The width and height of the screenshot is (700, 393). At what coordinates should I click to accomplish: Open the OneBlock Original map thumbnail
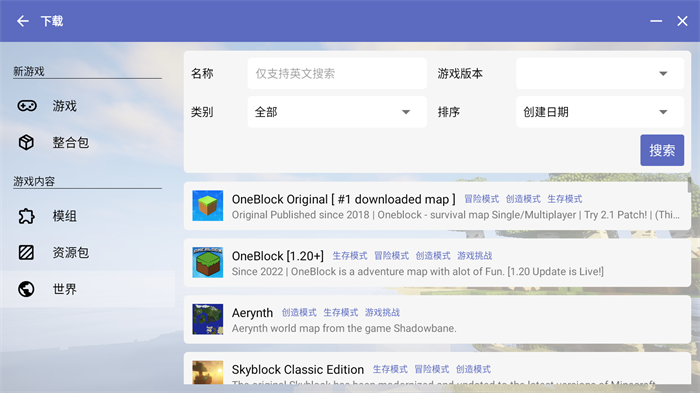click(x=208, y=206)
